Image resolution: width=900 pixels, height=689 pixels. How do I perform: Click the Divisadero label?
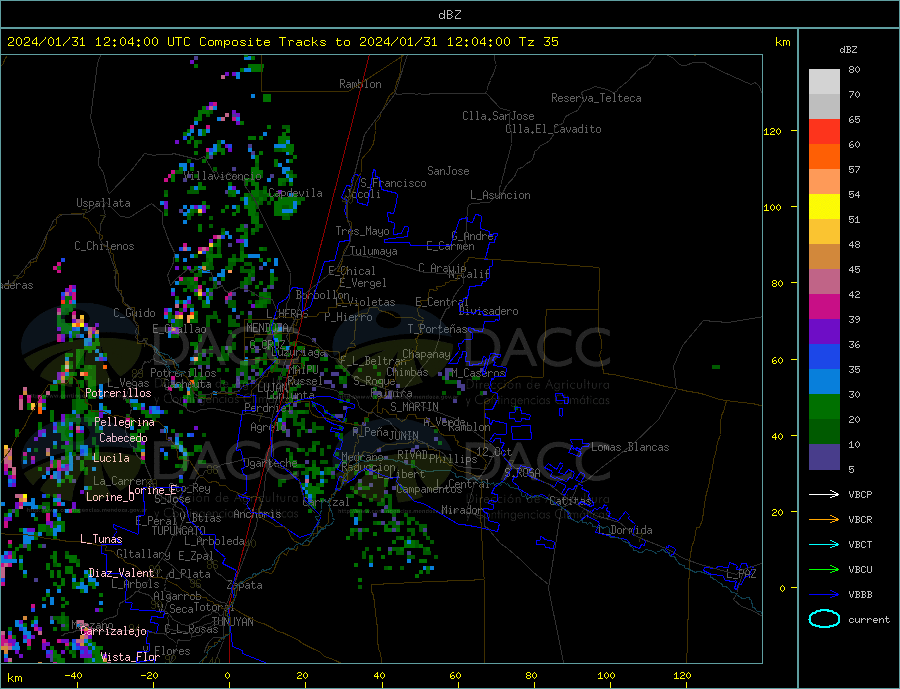(488, 311)
